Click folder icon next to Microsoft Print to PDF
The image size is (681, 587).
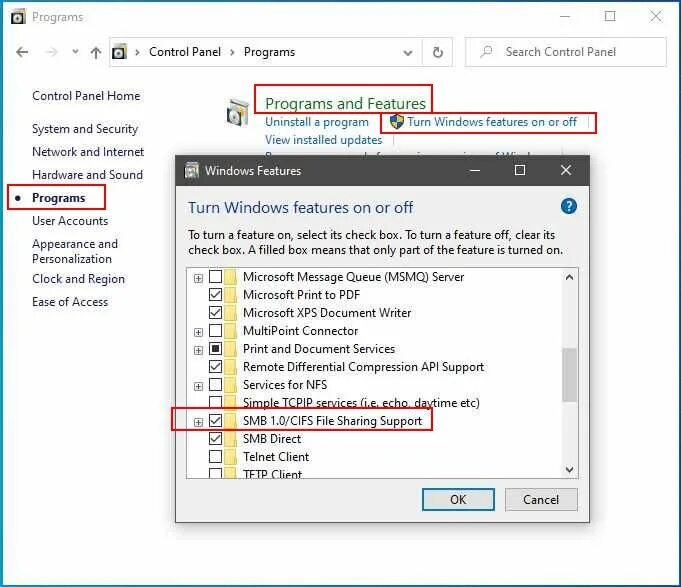(x=231, y=295)
